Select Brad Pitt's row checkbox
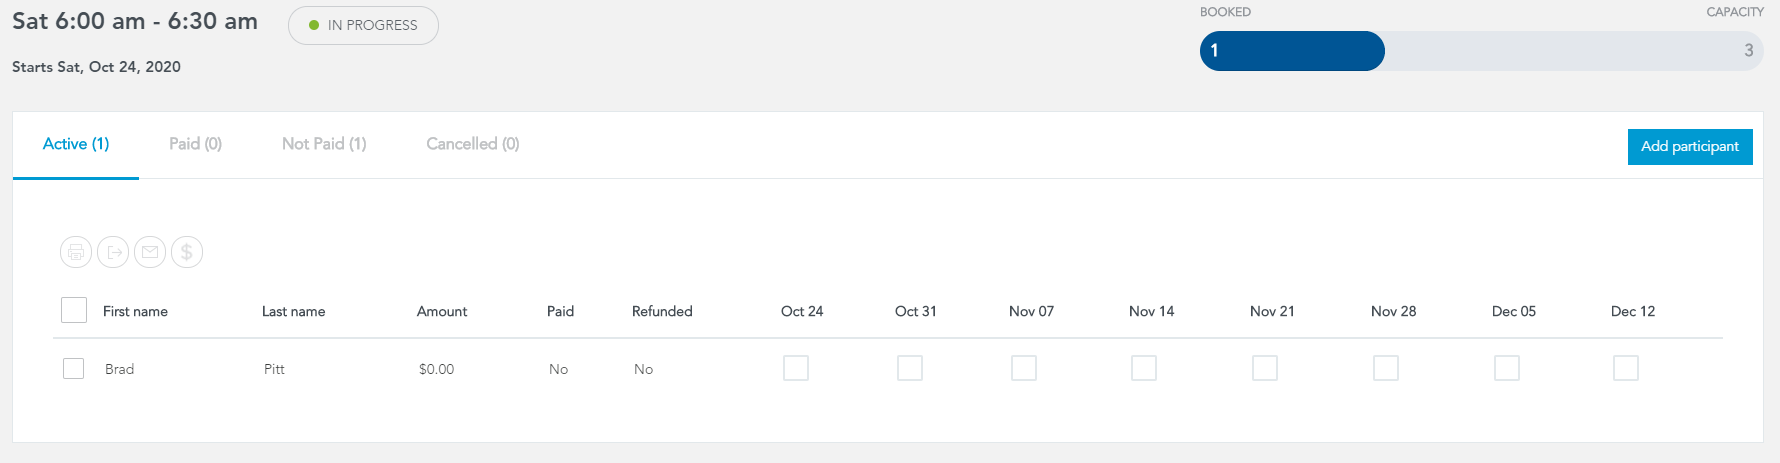This screenshot has width=1780, height=463. [x=73, y=368]
